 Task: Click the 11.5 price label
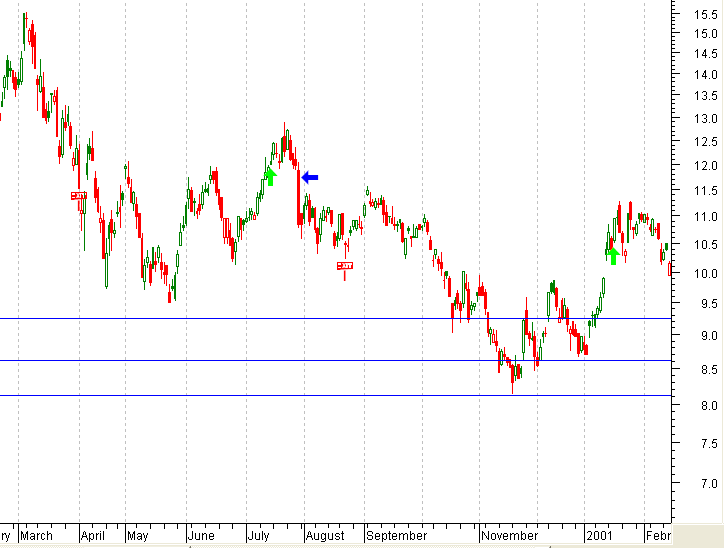706,191
